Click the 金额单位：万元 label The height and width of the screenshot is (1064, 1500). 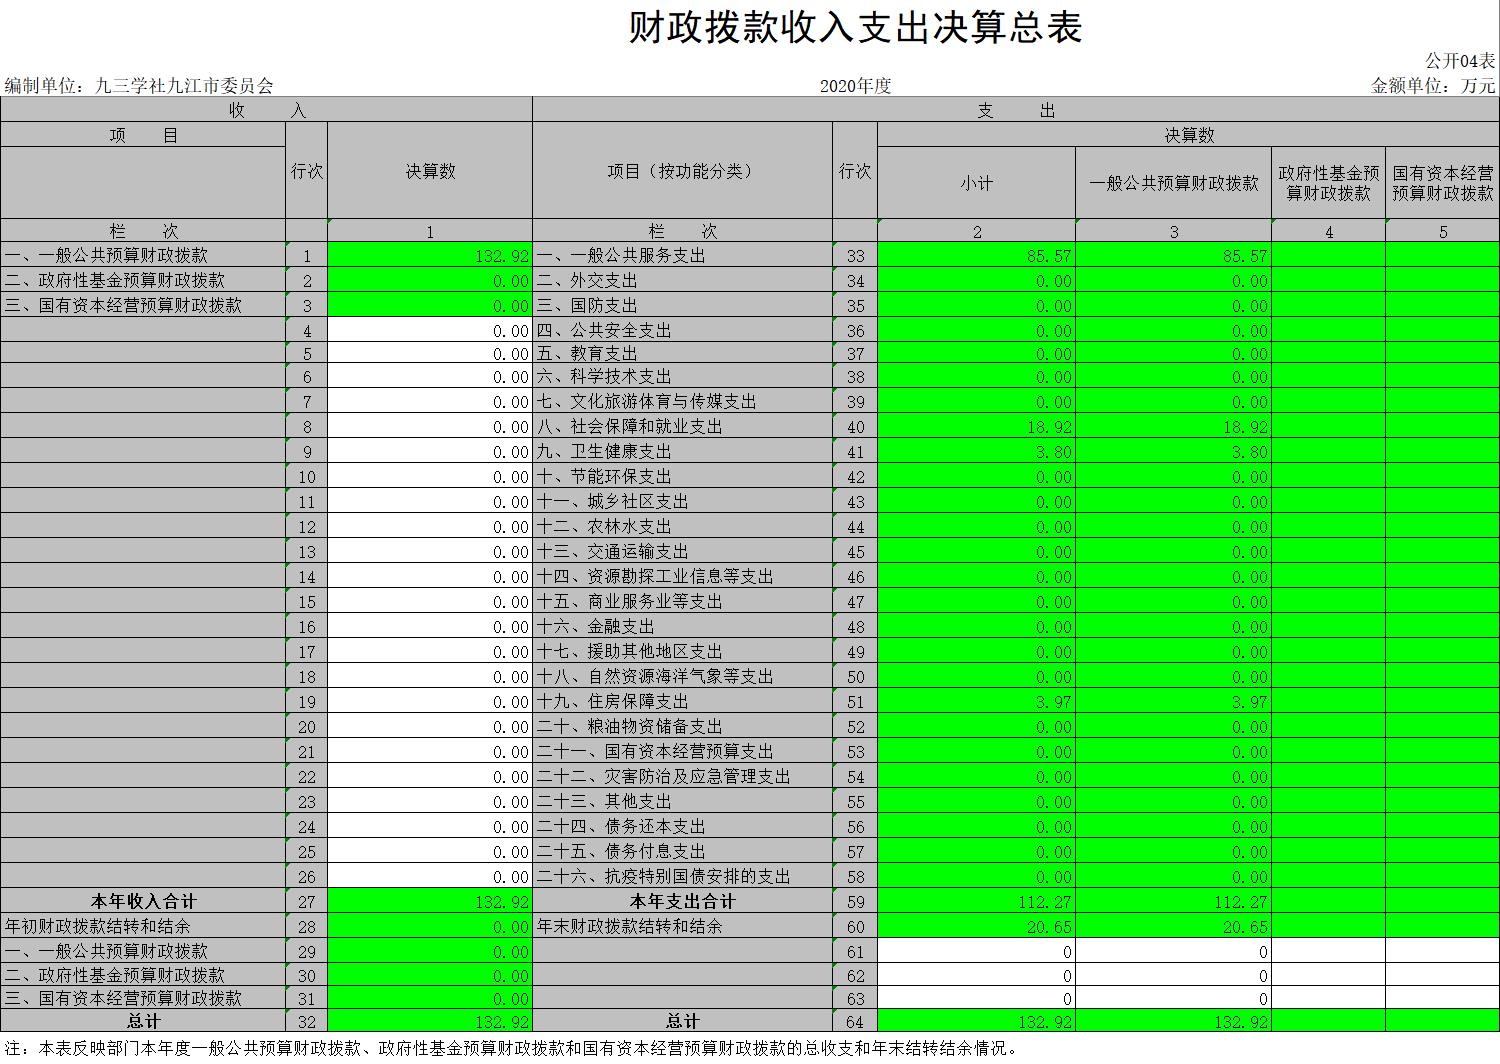(1432, 86)
